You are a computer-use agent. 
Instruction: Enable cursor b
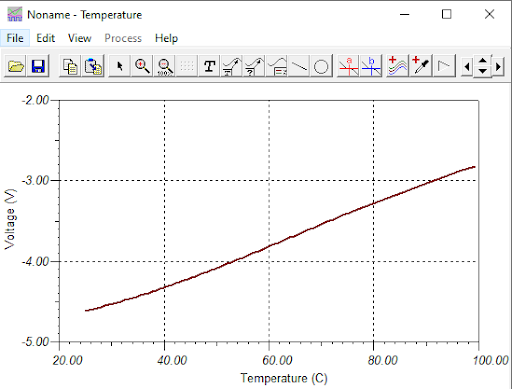click(x=371, y=66)
